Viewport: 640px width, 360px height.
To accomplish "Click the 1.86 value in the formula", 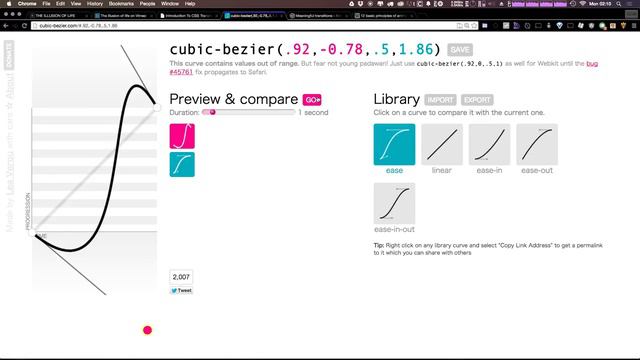I will pyautogui.click(x=416, y=49).
